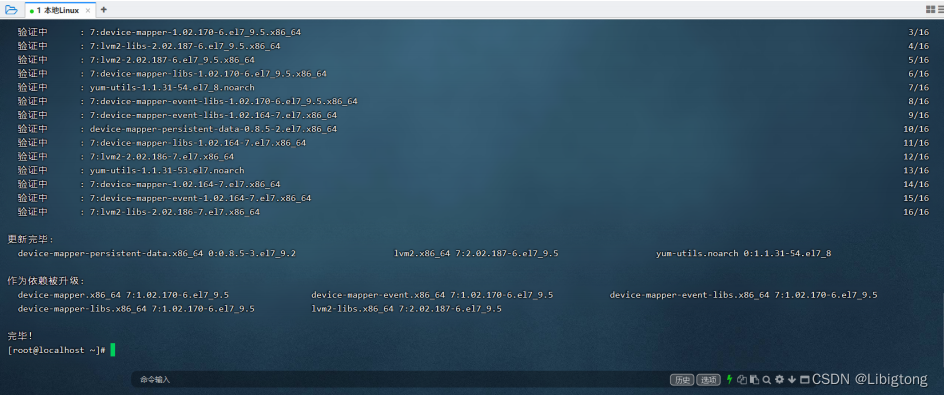This screenshot has height=397, width=944.
Task: Click the 完毕! text line
Action: point(20,336)
